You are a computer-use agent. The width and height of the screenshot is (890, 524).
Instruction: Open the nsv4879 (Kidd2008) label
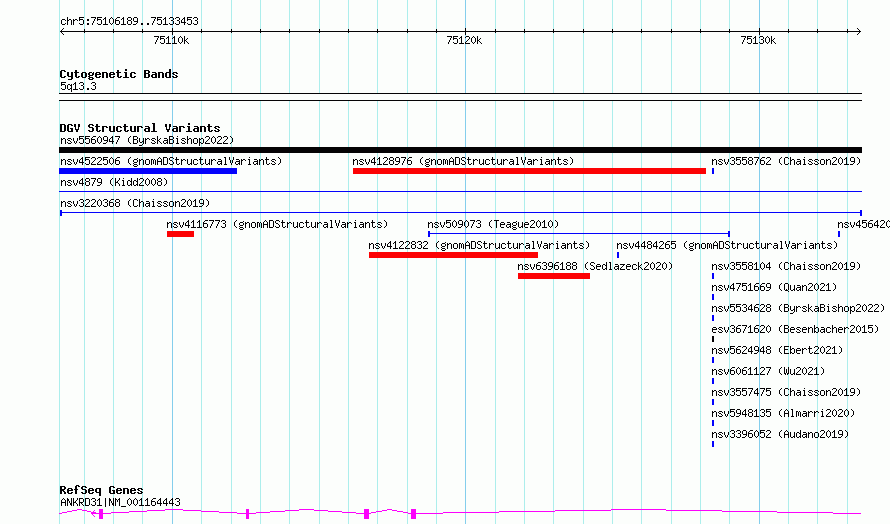click(x=114, y=182)
